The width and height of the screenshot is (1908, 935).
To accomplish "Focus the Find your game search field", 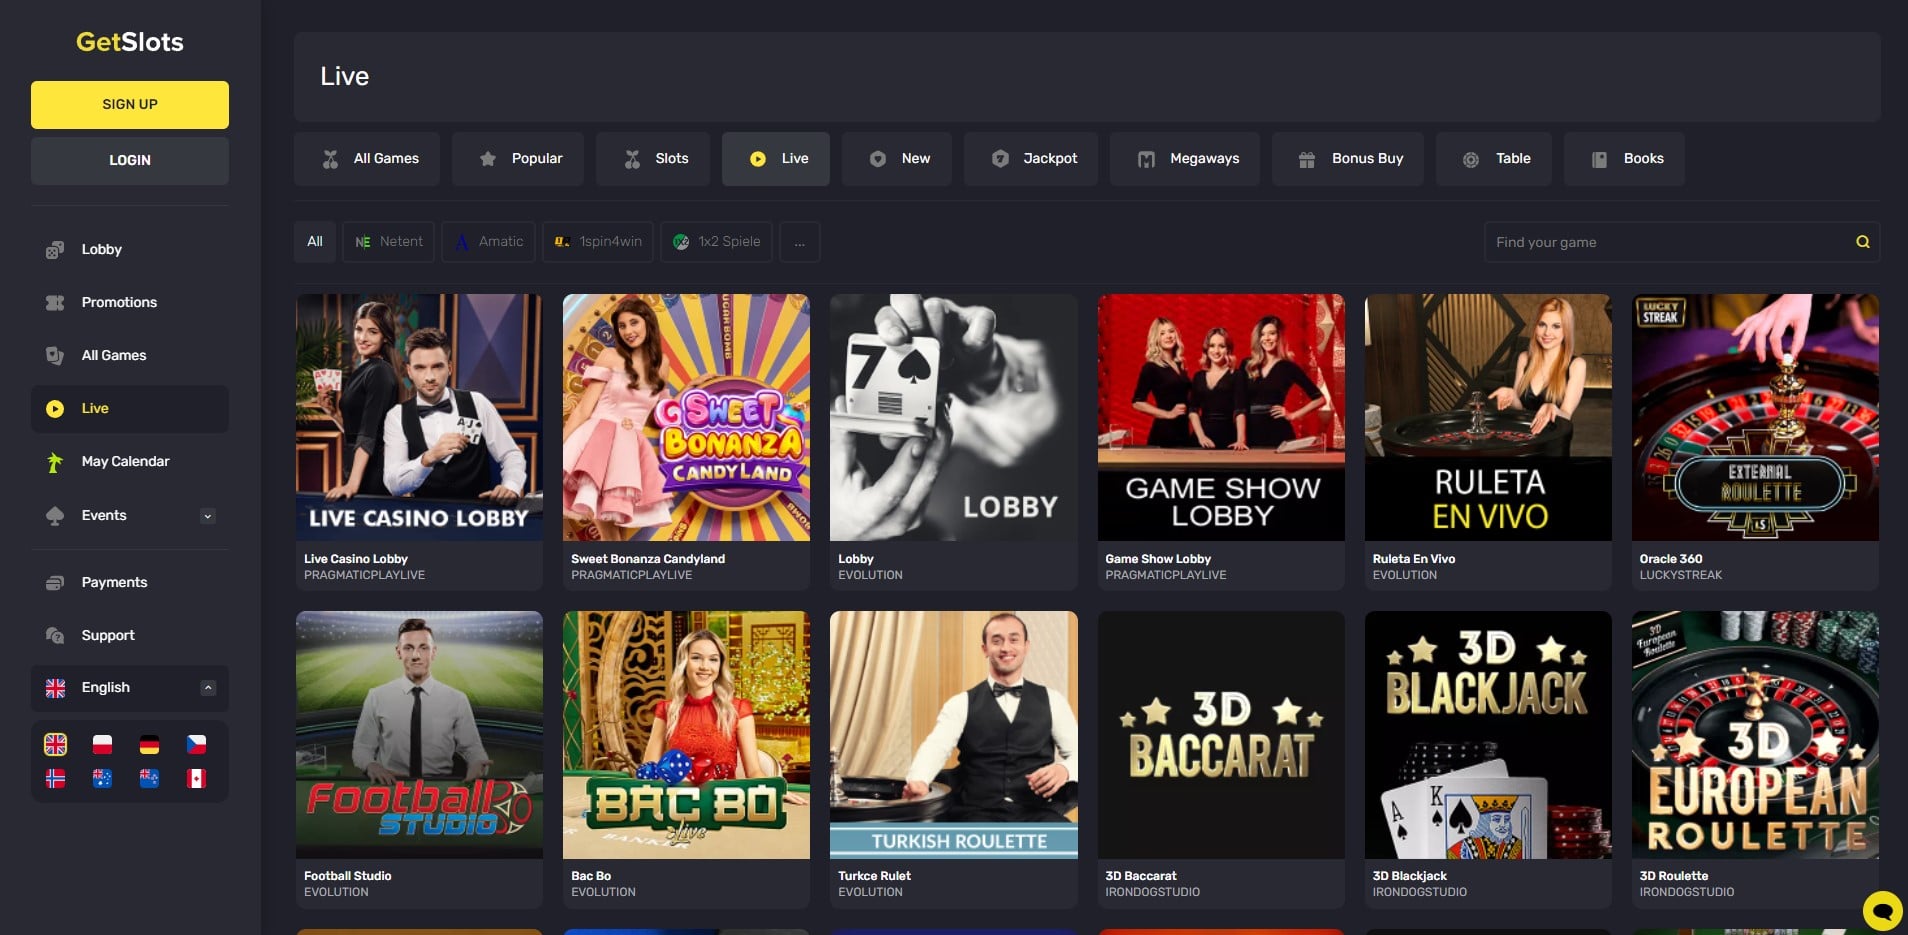I will click(x=1682, y=242).
